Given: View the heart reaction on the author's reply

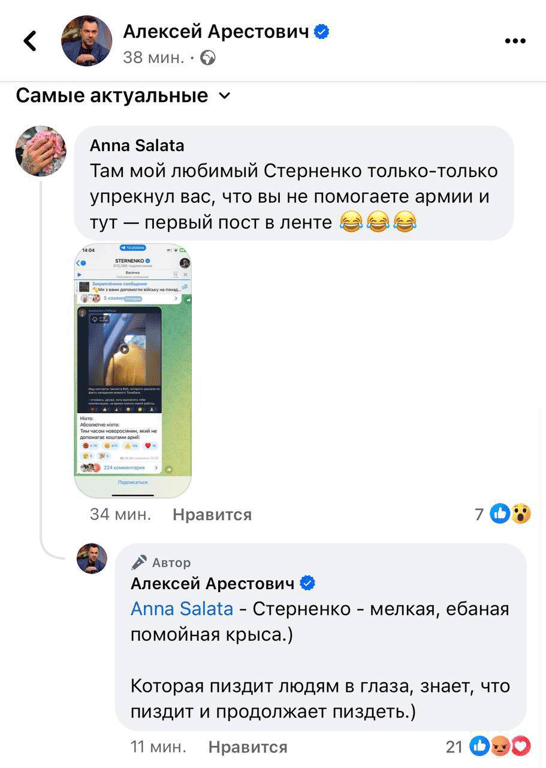Looking at the screenshot, I should click(x=521, y=746).
